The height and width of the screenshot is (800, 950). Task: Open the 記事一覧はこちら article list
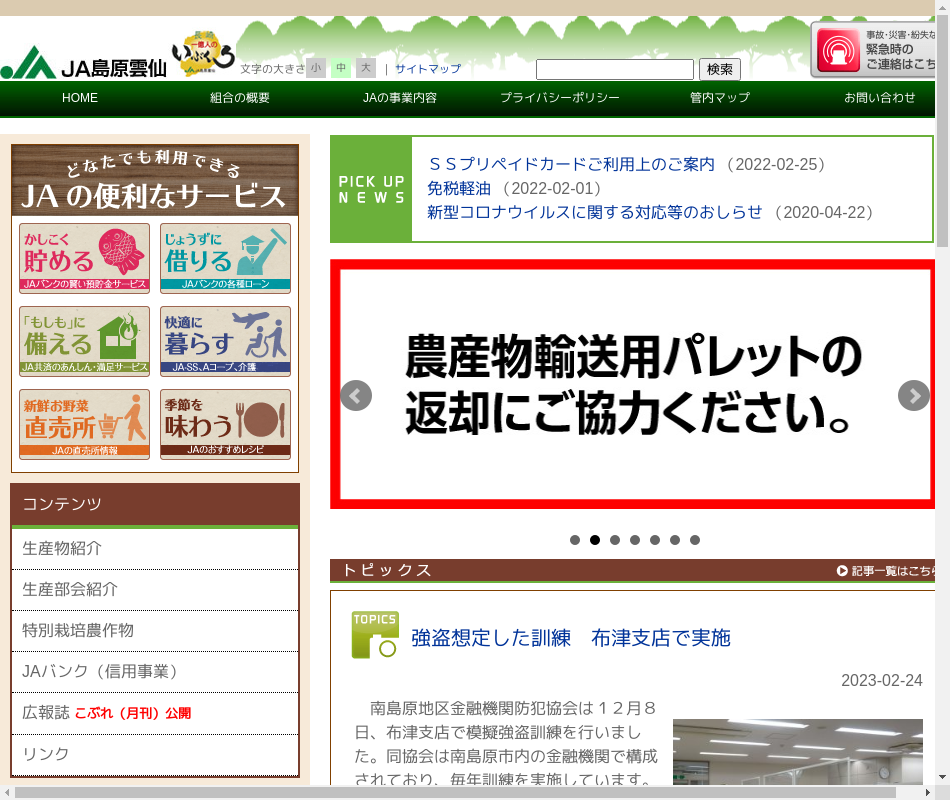(888, 571)
